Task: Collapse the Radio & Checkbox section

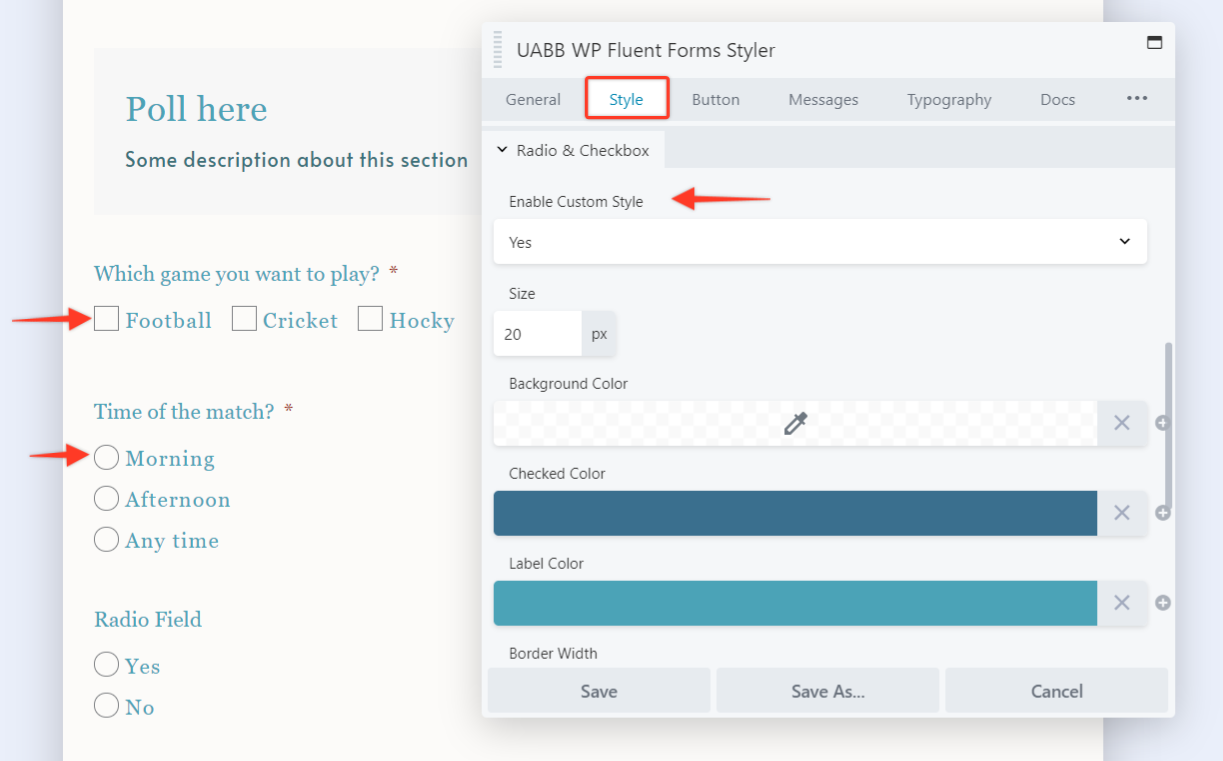Action: [x=573, y=151]
